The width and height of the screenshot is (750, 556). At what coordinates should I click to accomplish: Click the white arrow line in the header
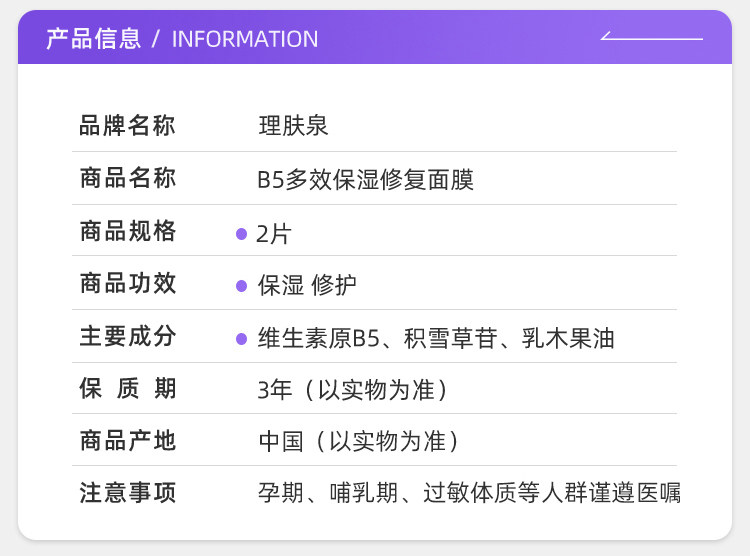pos(651,38)
